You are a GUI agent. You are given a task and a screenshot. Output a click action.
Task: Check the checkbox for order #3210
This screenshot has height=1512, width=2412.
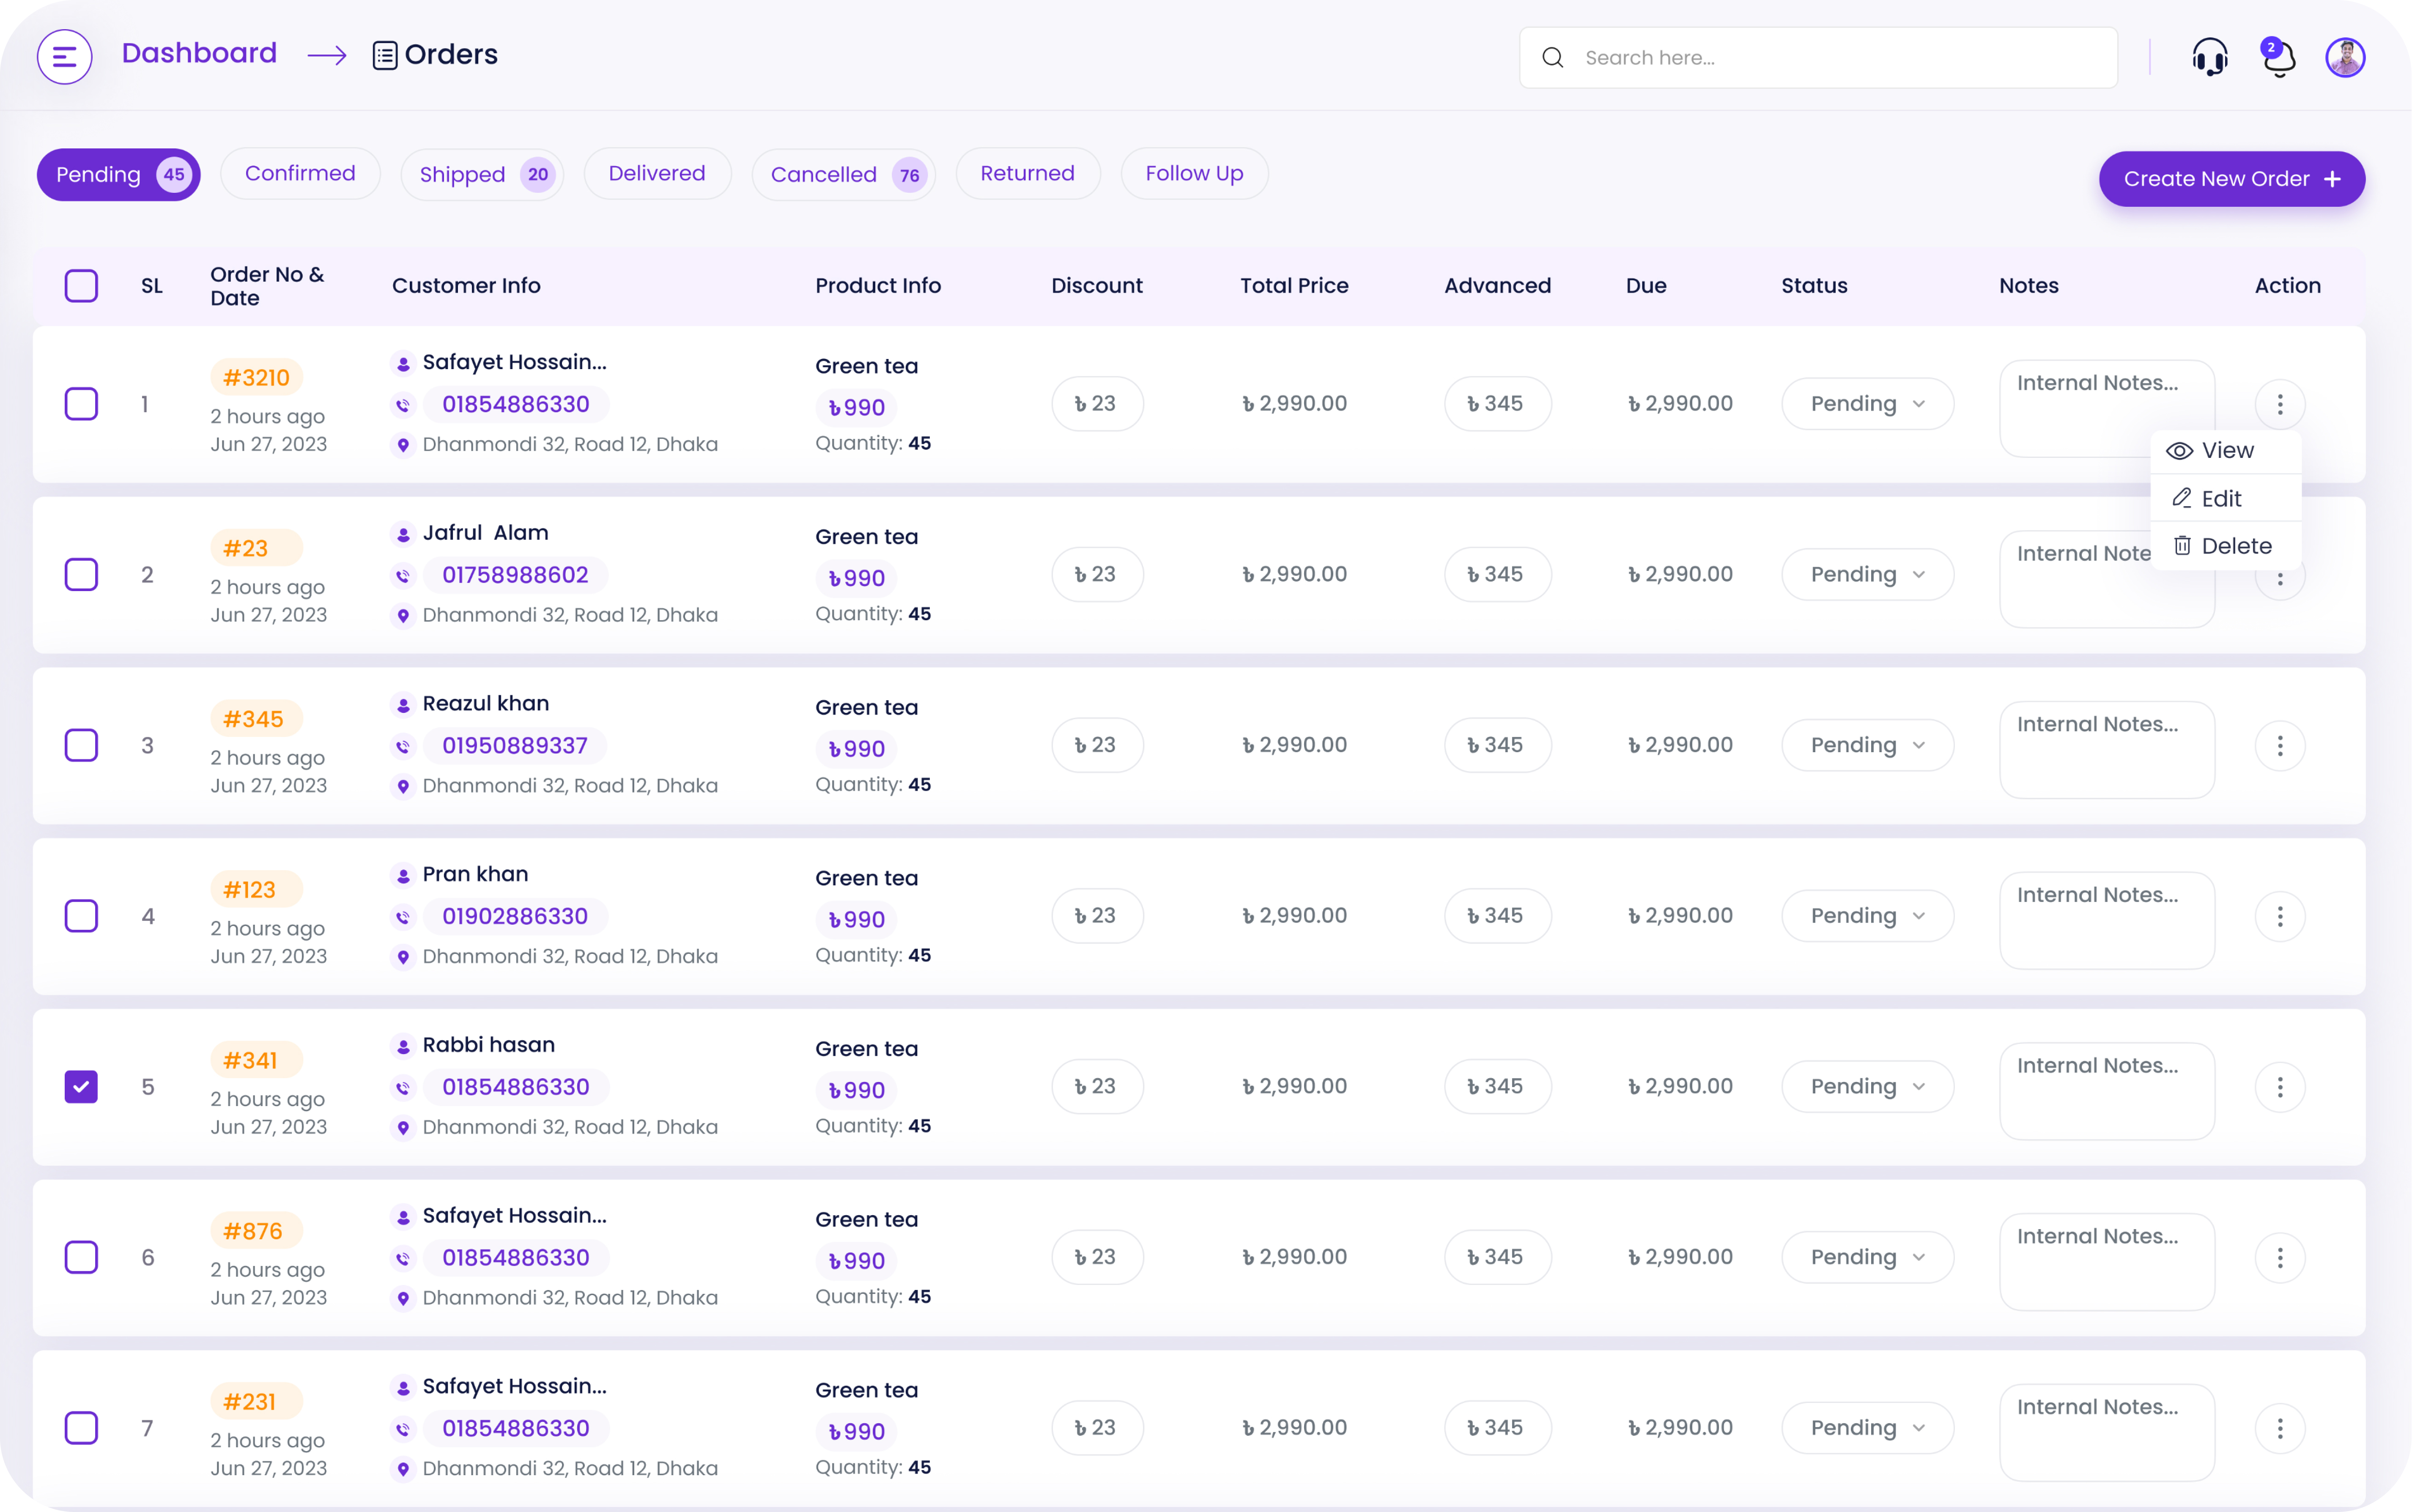(81, 404)
